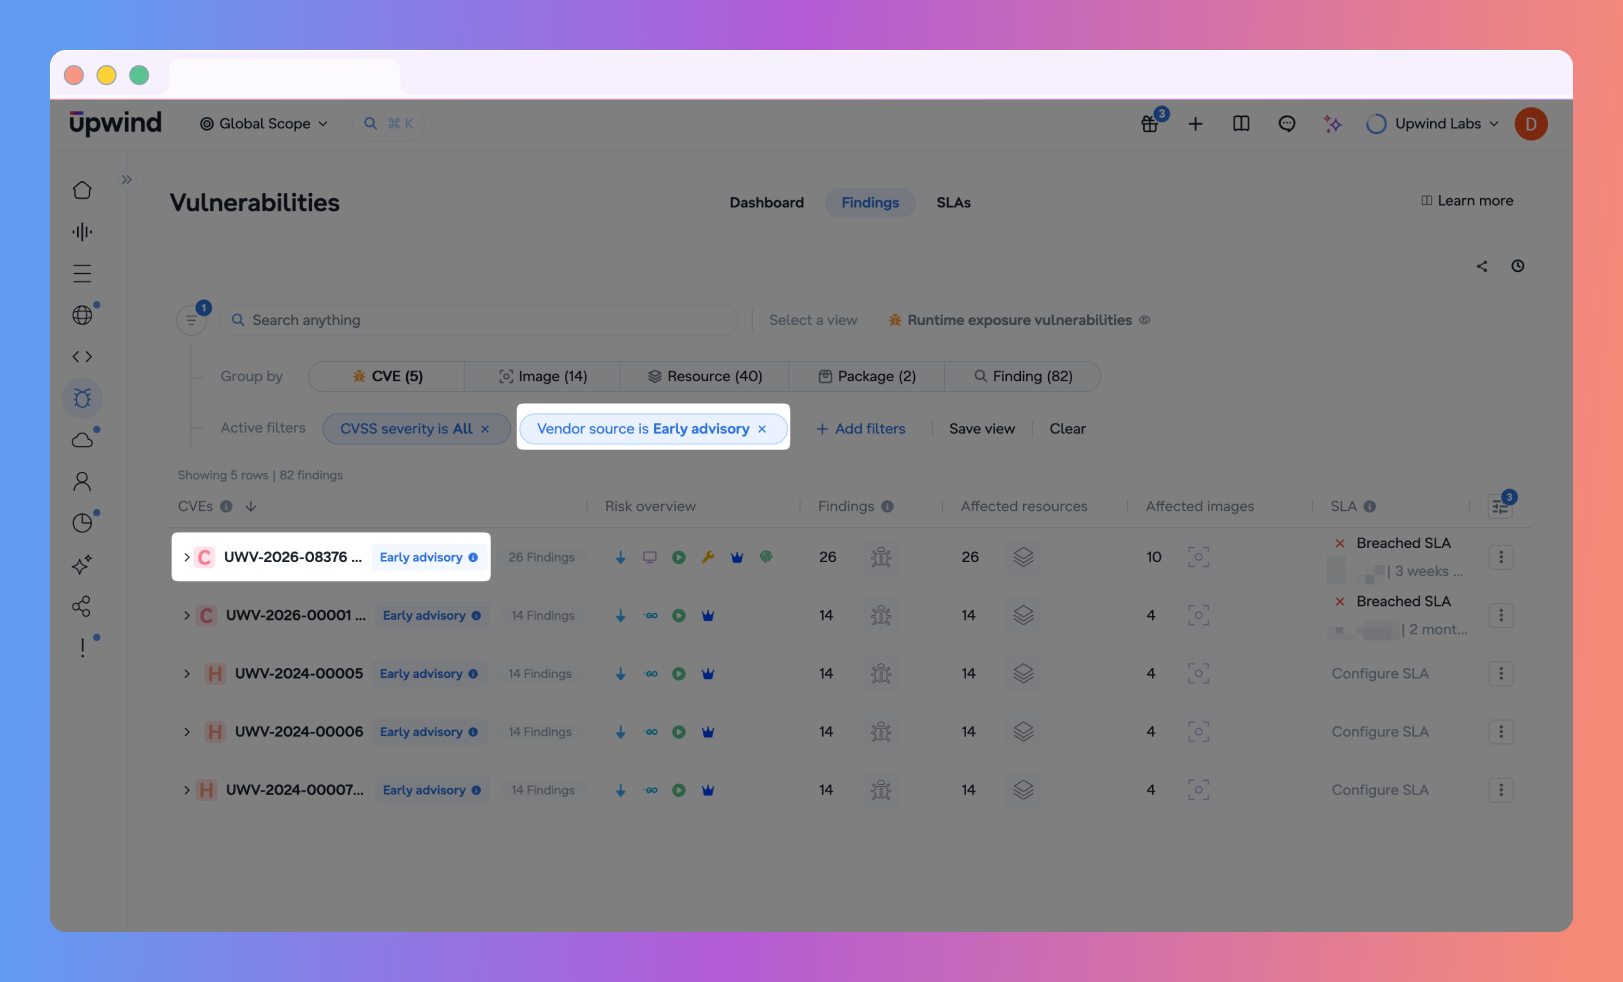Open the AI sparkle icon in header
The width and height of the screenshot is (1623, 982).
(x=1332, y=124)
